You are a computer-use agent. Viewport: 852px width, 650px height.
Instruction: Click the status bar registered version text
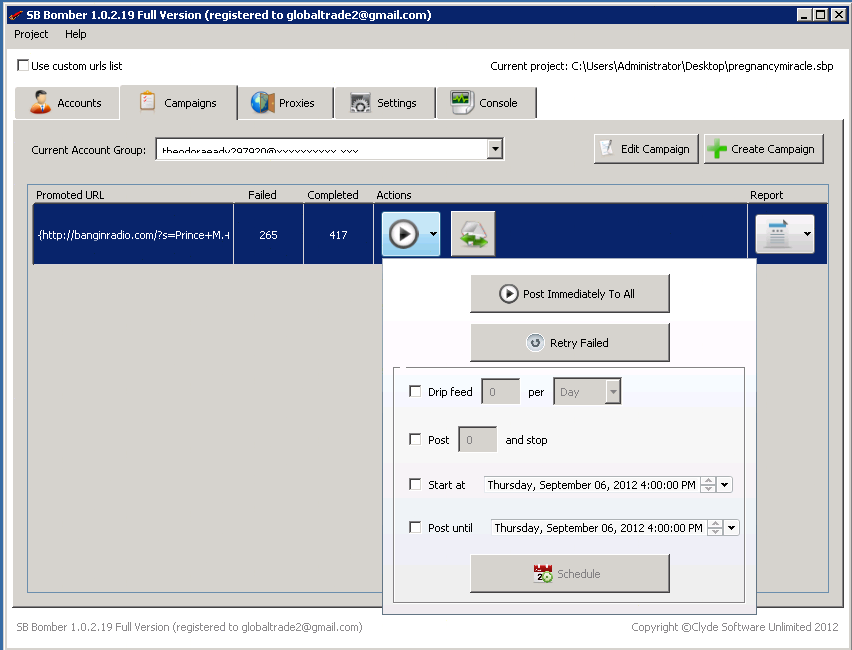[189, 627]
